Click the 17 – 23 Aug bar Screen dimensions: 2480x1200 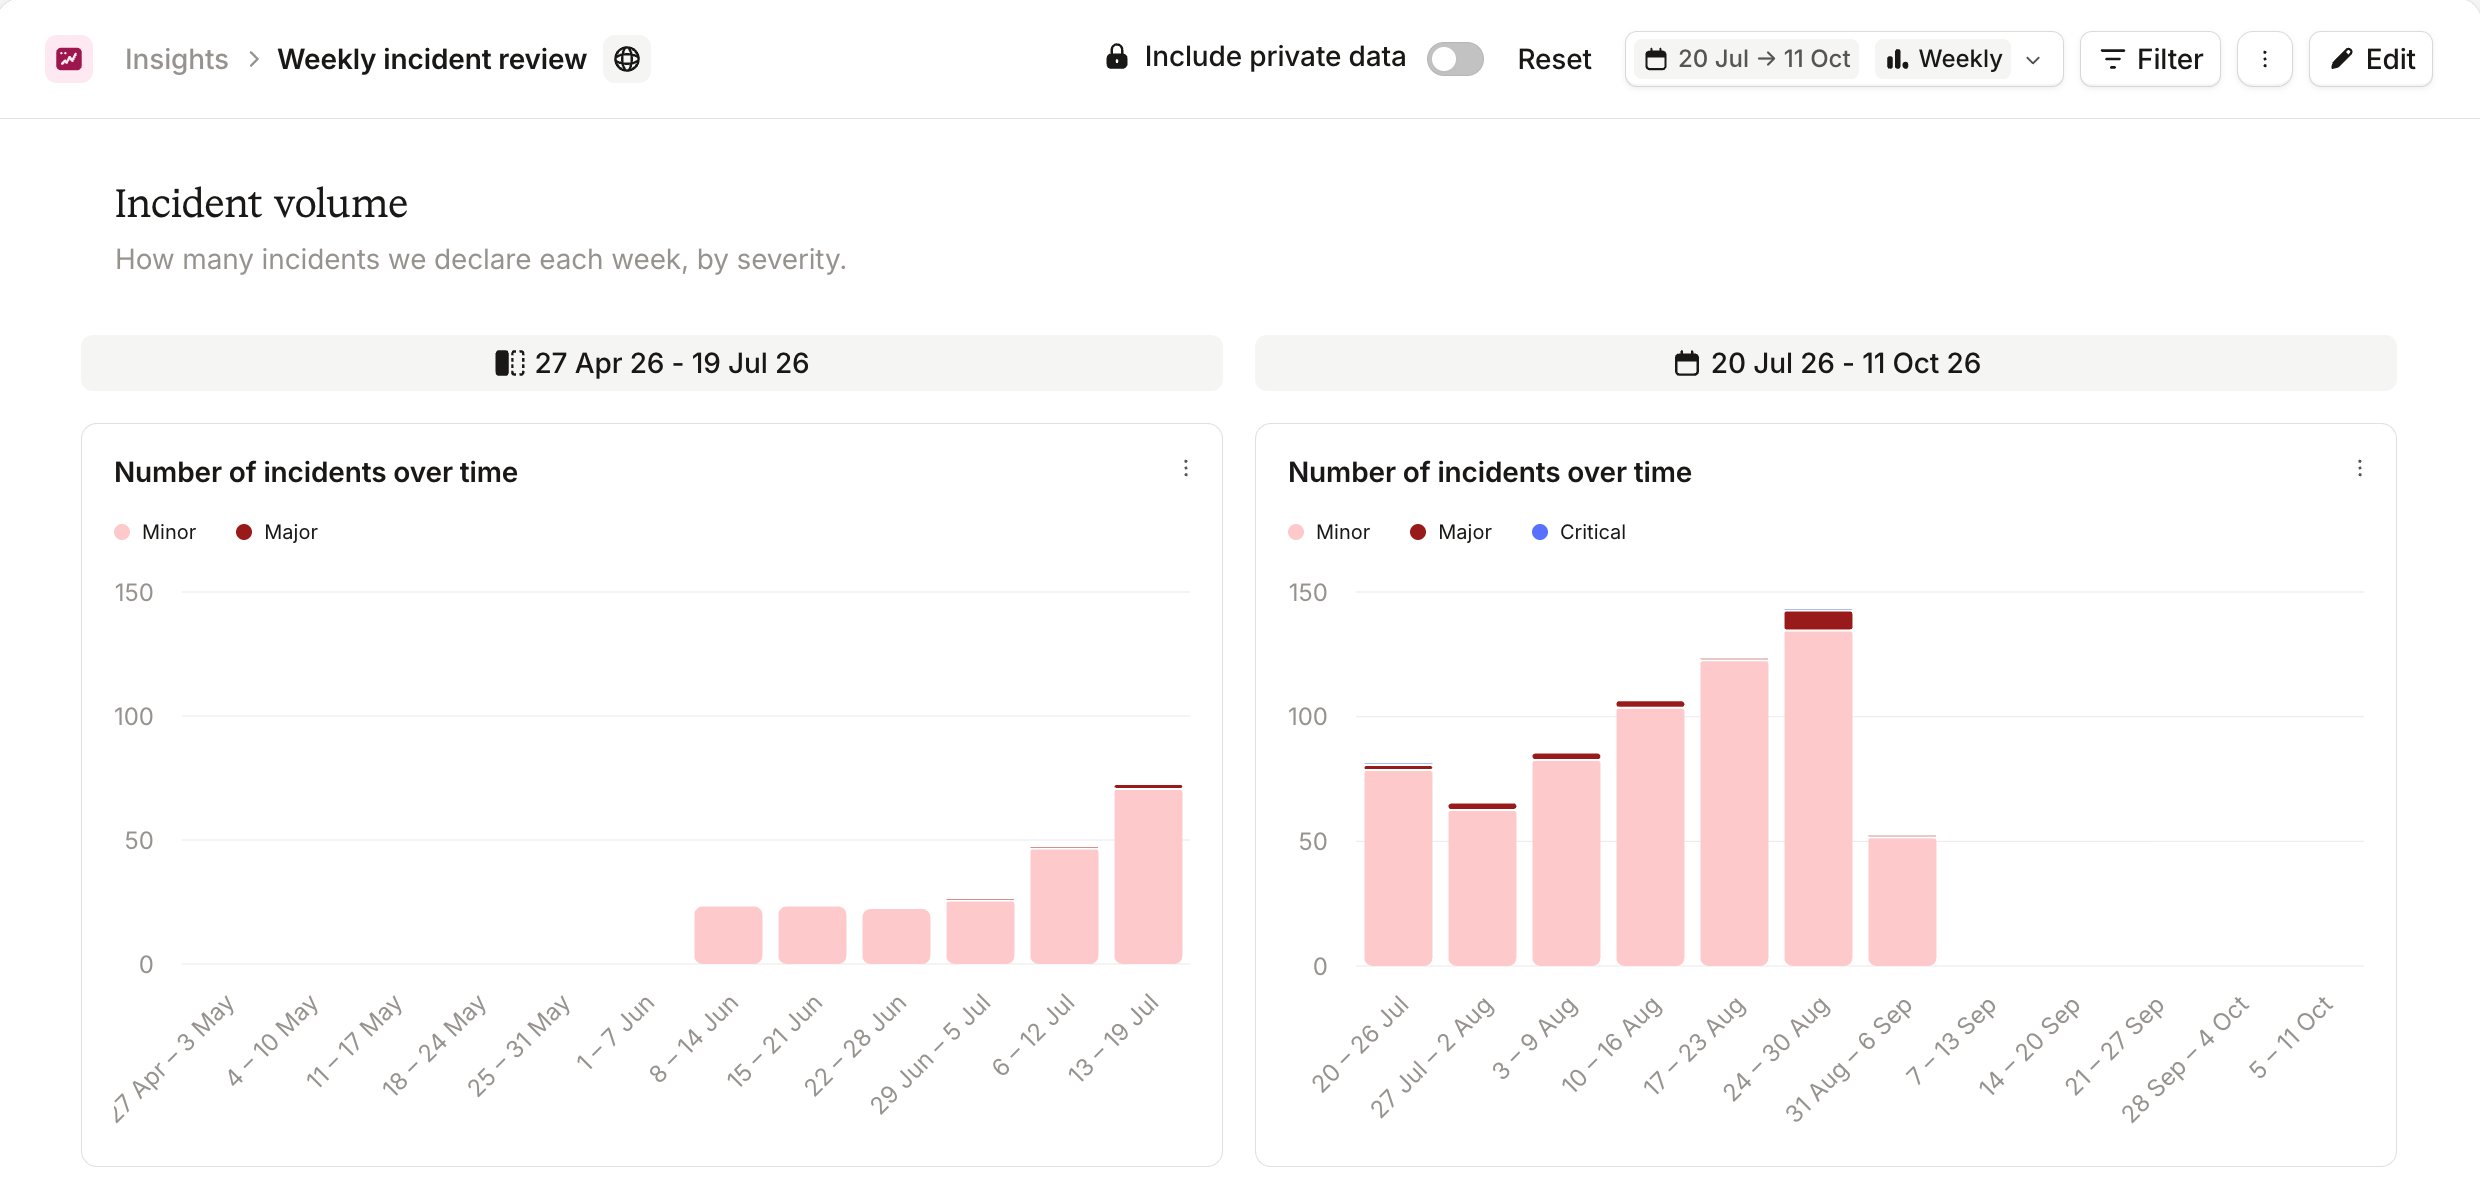(1734, 812)
